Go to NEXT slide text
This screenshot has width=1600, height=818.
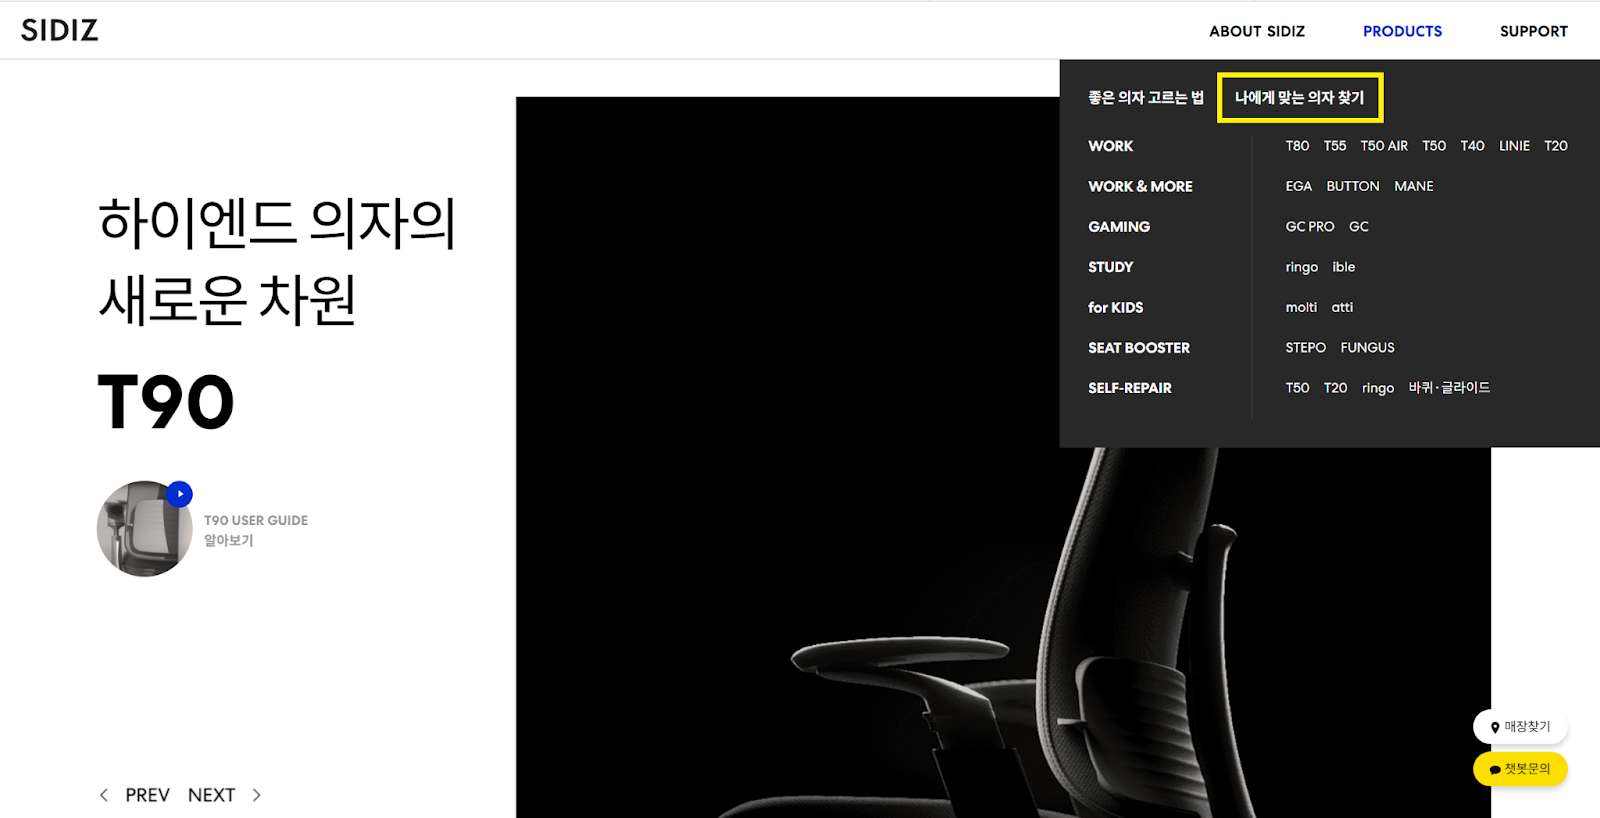tap(211, 795)
